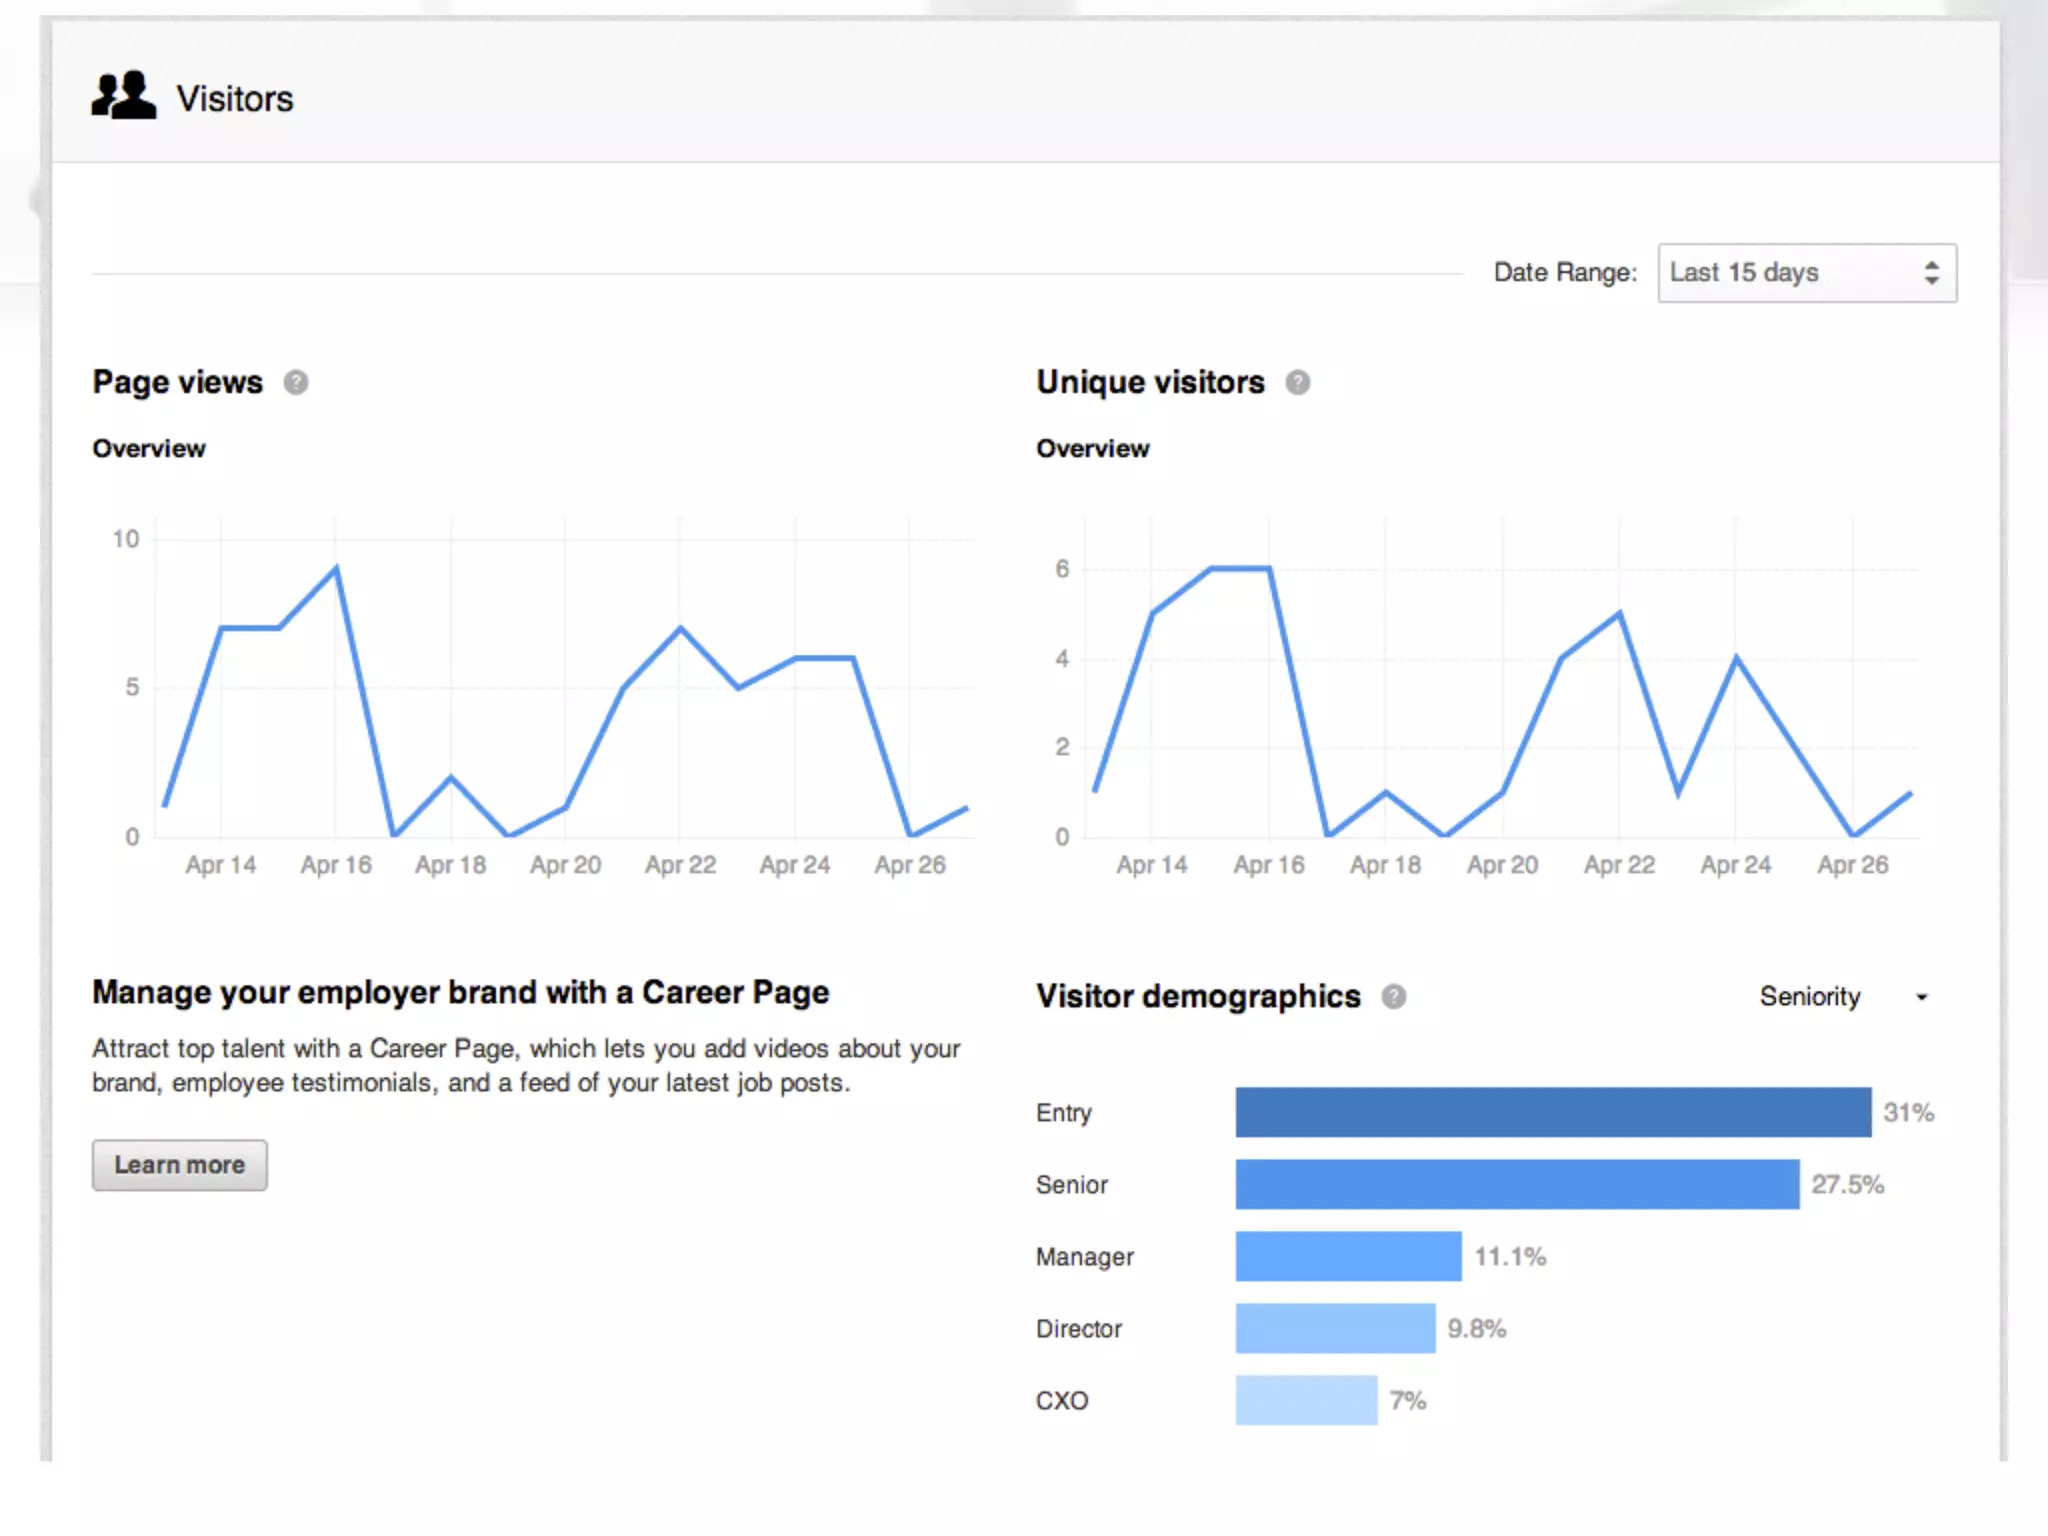Screen dimensions: 2048x1536
Task: Click the Senior 27.5% bar
Action: (x=1516, y=1184)
